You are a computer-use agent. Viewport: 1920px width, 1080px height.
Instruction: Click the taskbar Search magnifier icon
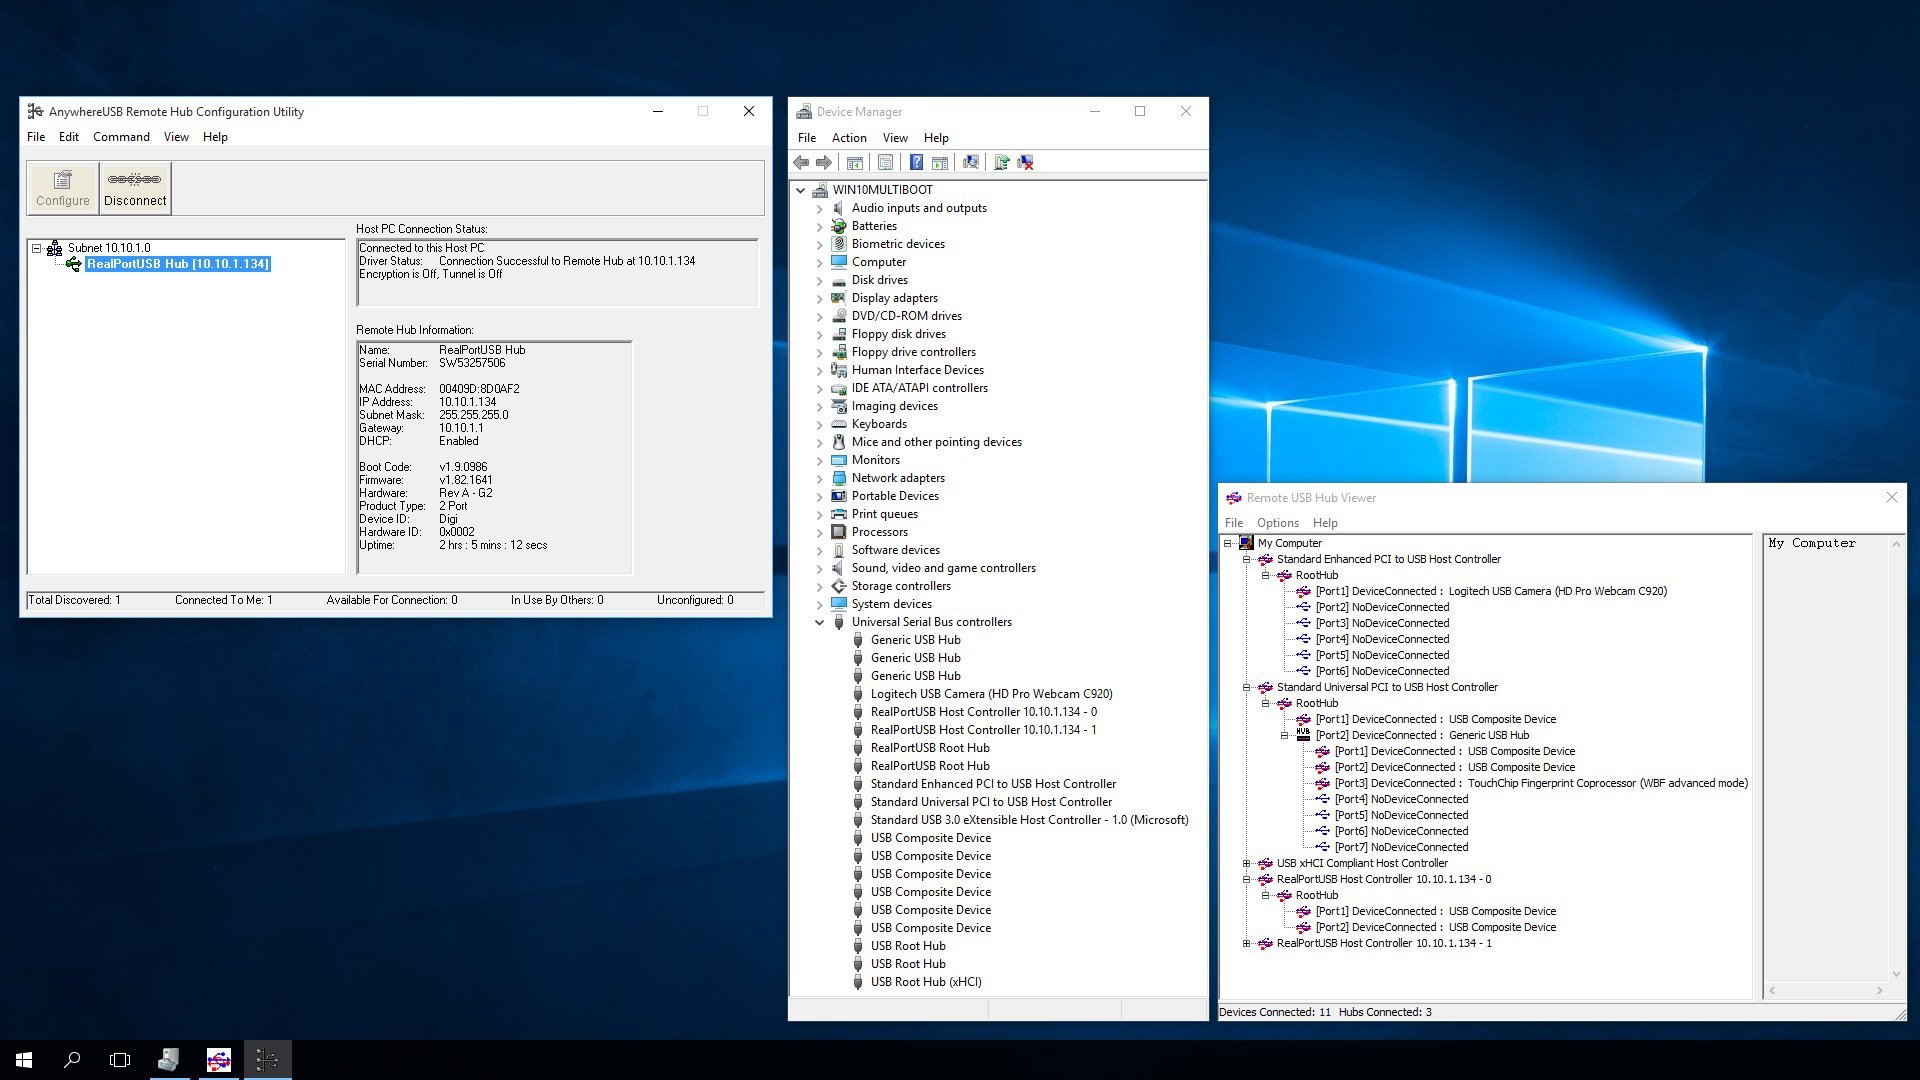72,1060
